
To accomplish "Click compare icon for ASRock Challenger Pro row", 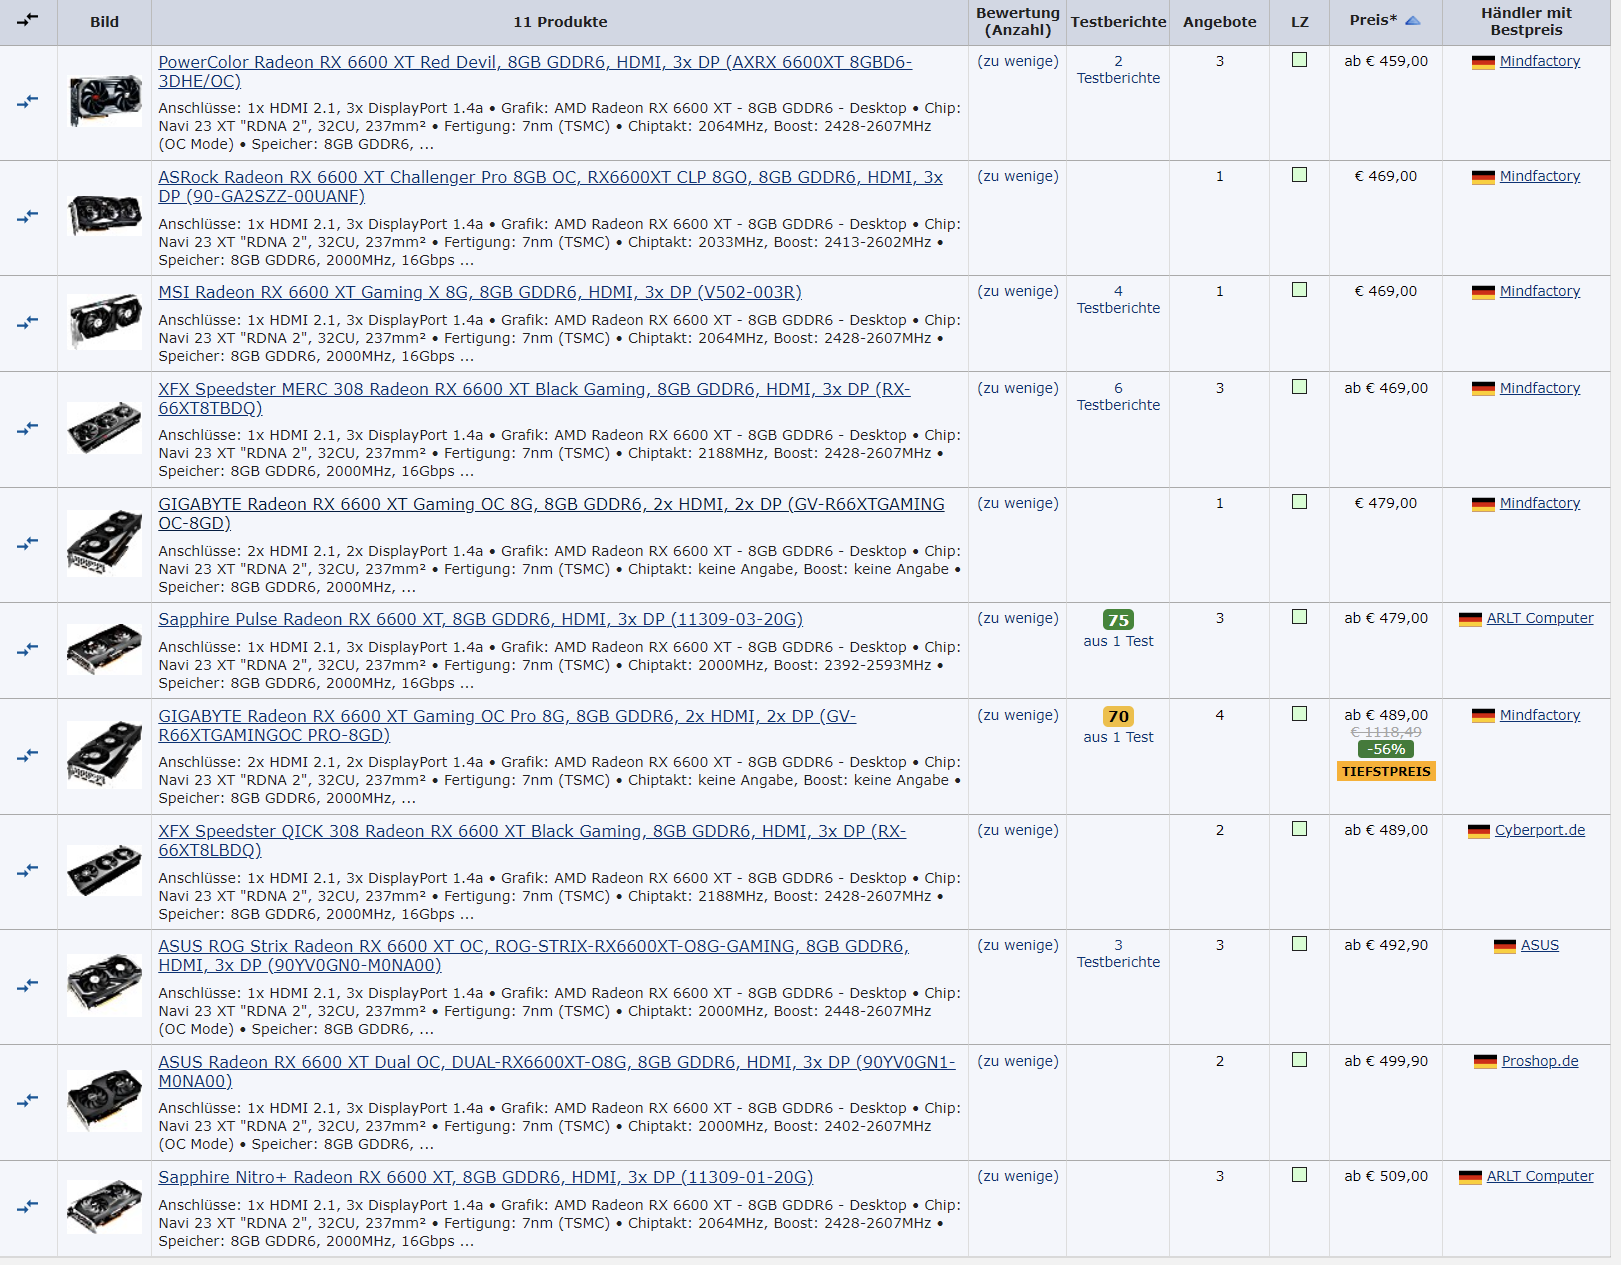I will [x=28, y=216].
